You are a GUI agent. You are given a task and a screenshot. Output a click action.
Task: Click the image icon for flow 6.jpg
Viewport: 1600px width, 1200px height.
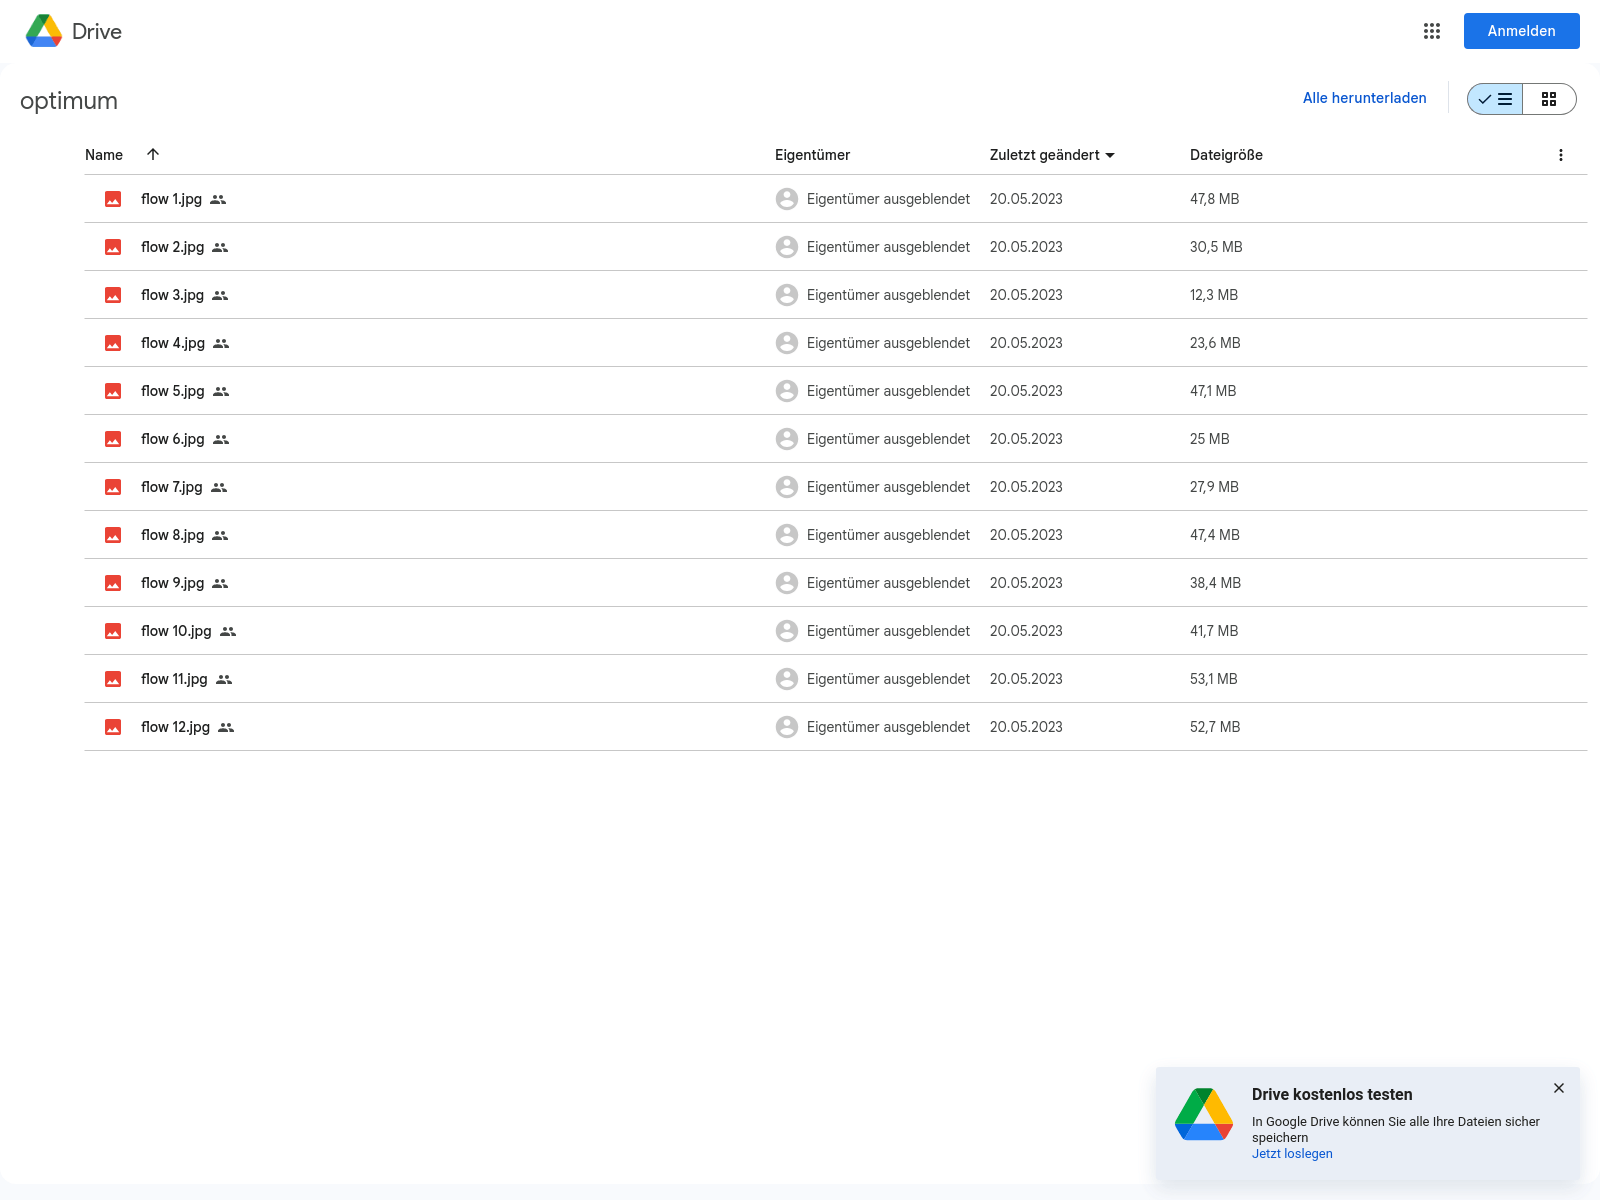click(x=113, y=439)
